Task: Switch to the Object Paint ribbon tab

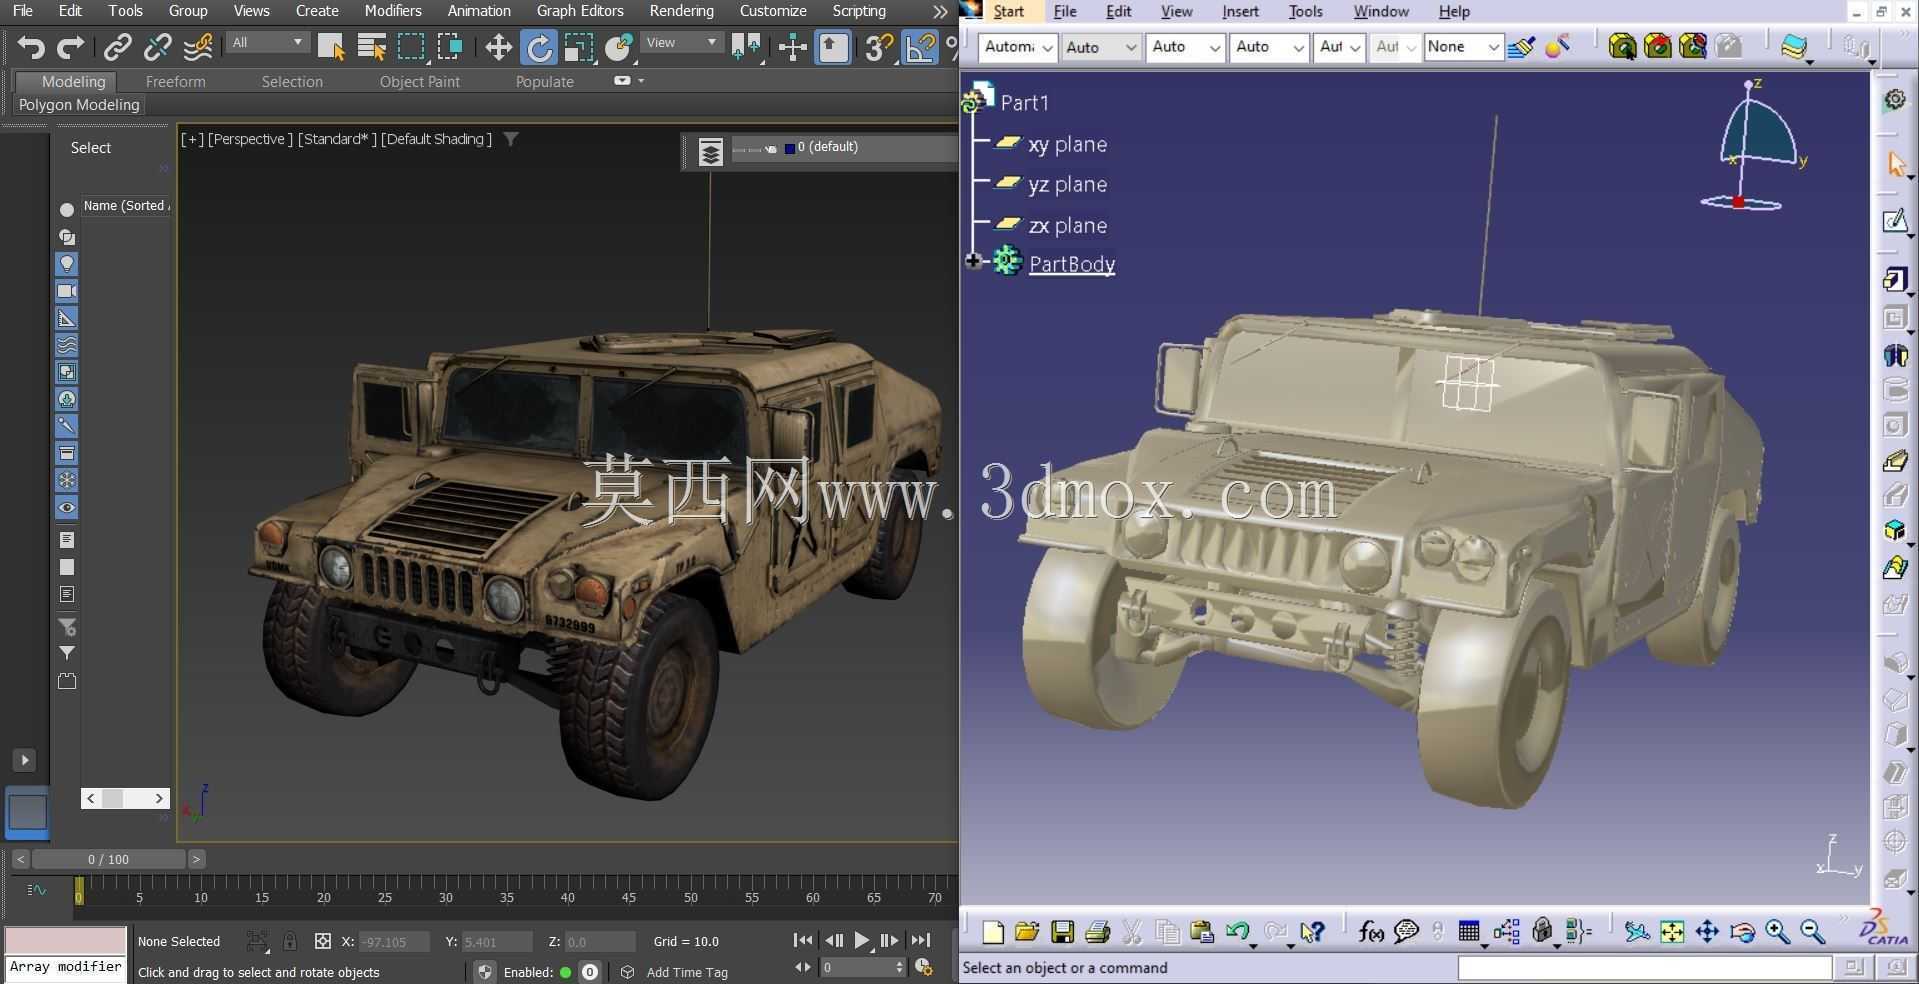Action: point(420,82)
